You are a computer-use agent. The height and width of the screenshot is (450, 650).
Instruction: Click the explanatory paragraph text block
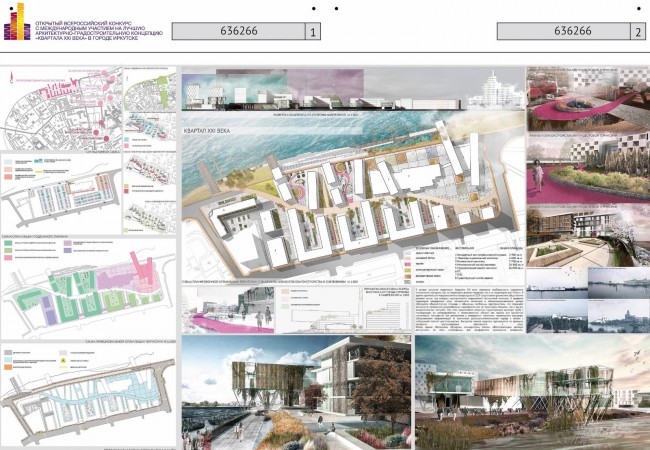pyautogui.click(x=469, y=310)
